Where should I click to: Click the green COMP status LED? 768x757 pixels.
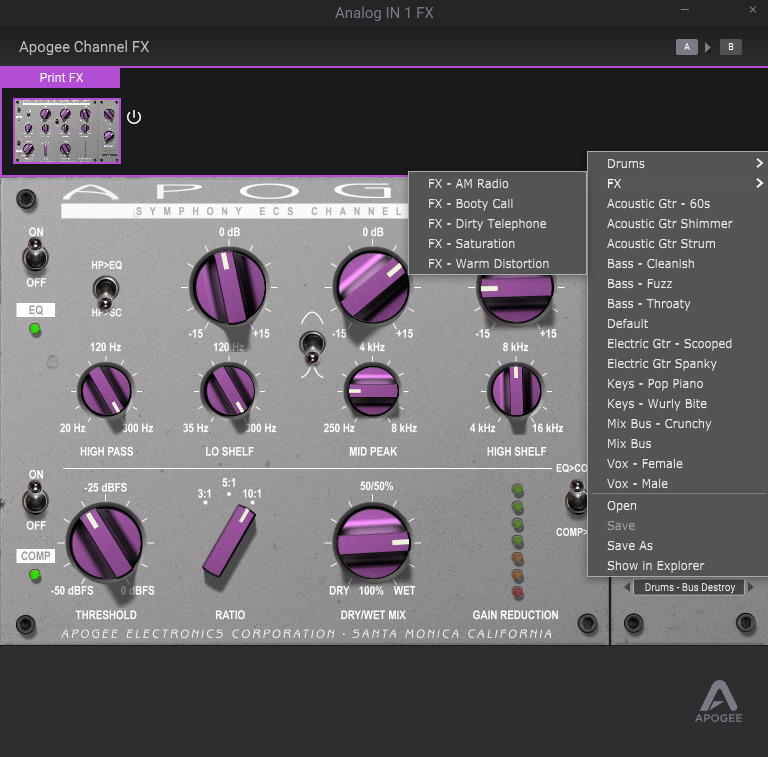(x=35, y=574)
